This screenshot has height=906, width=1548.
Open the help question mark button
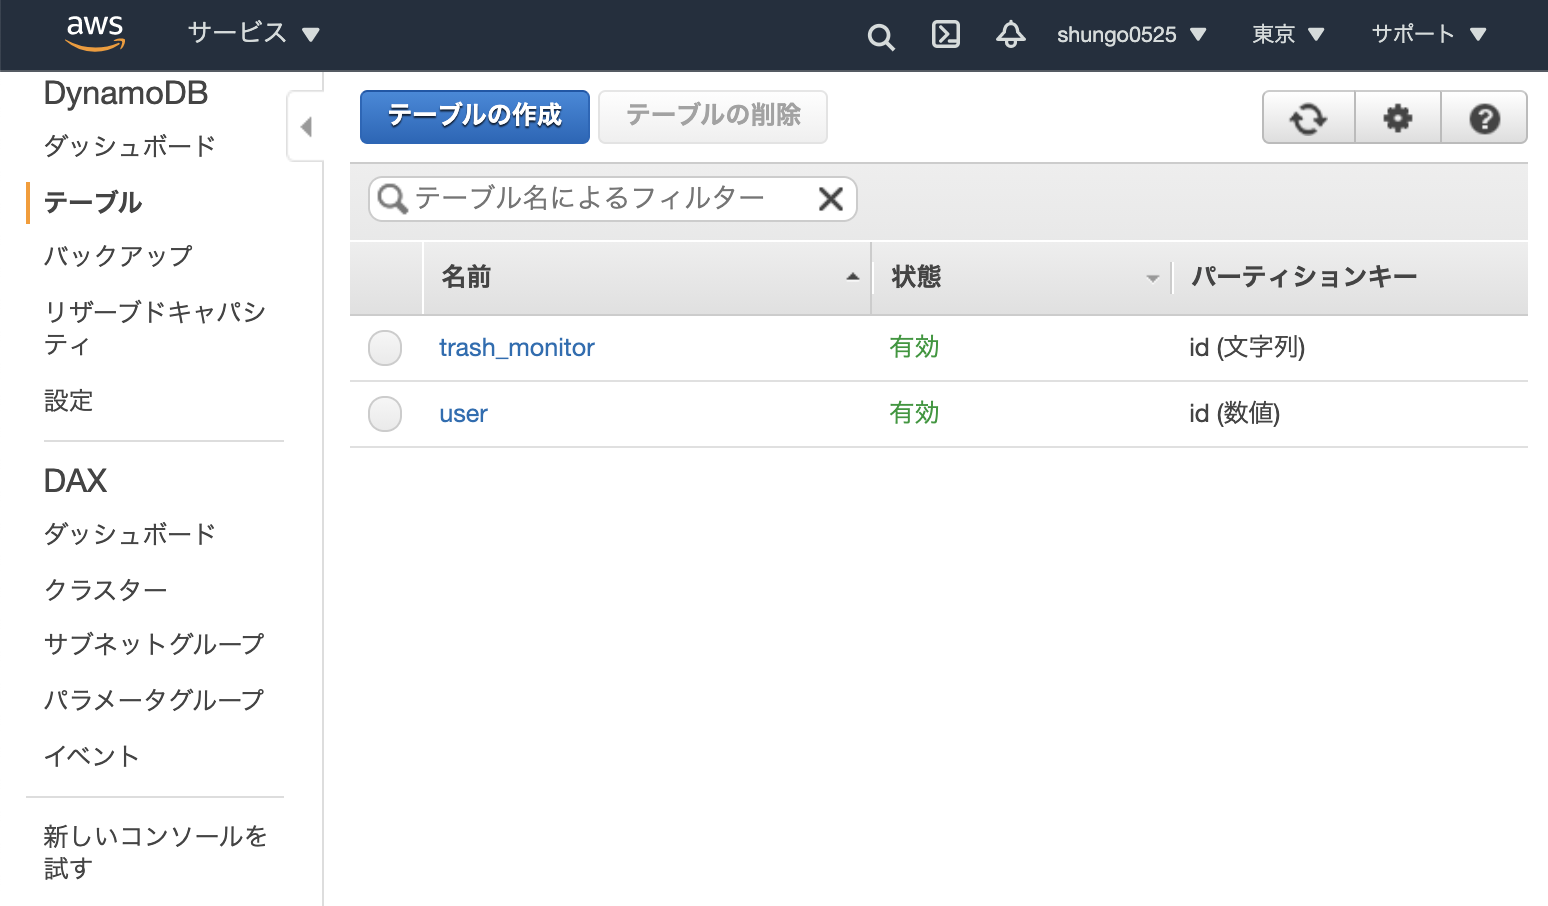coord(1484,118)
